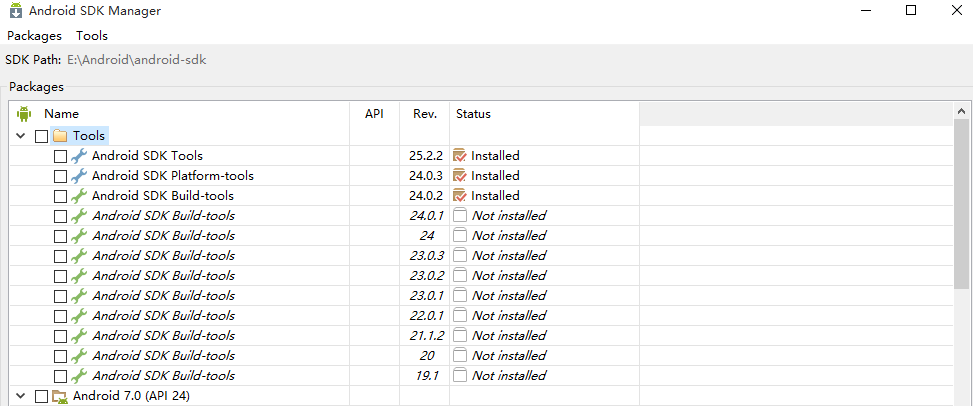This screenshot has height=406, width=973.
Task: Check the Android SDK Tools checkbox
Action: pyautogui.click(x=60, y=156)
